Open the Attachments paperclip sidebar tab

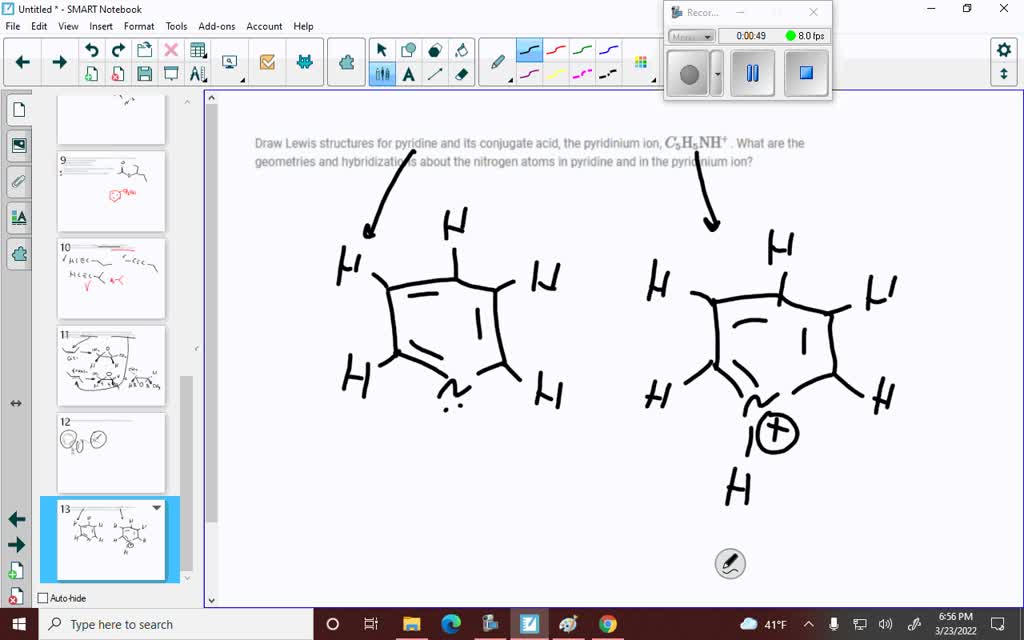coord(18,181)
